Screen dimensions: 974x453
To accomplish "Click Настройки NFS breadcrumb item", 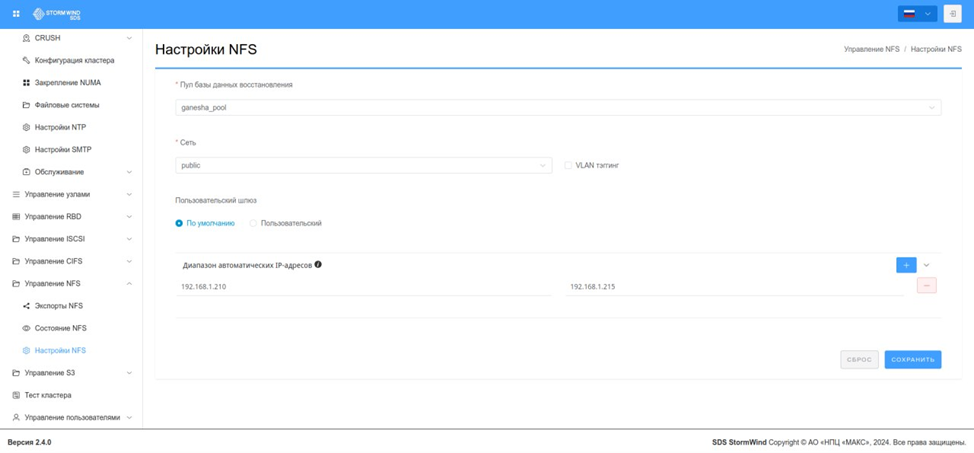I will click(x=936, y=48).
